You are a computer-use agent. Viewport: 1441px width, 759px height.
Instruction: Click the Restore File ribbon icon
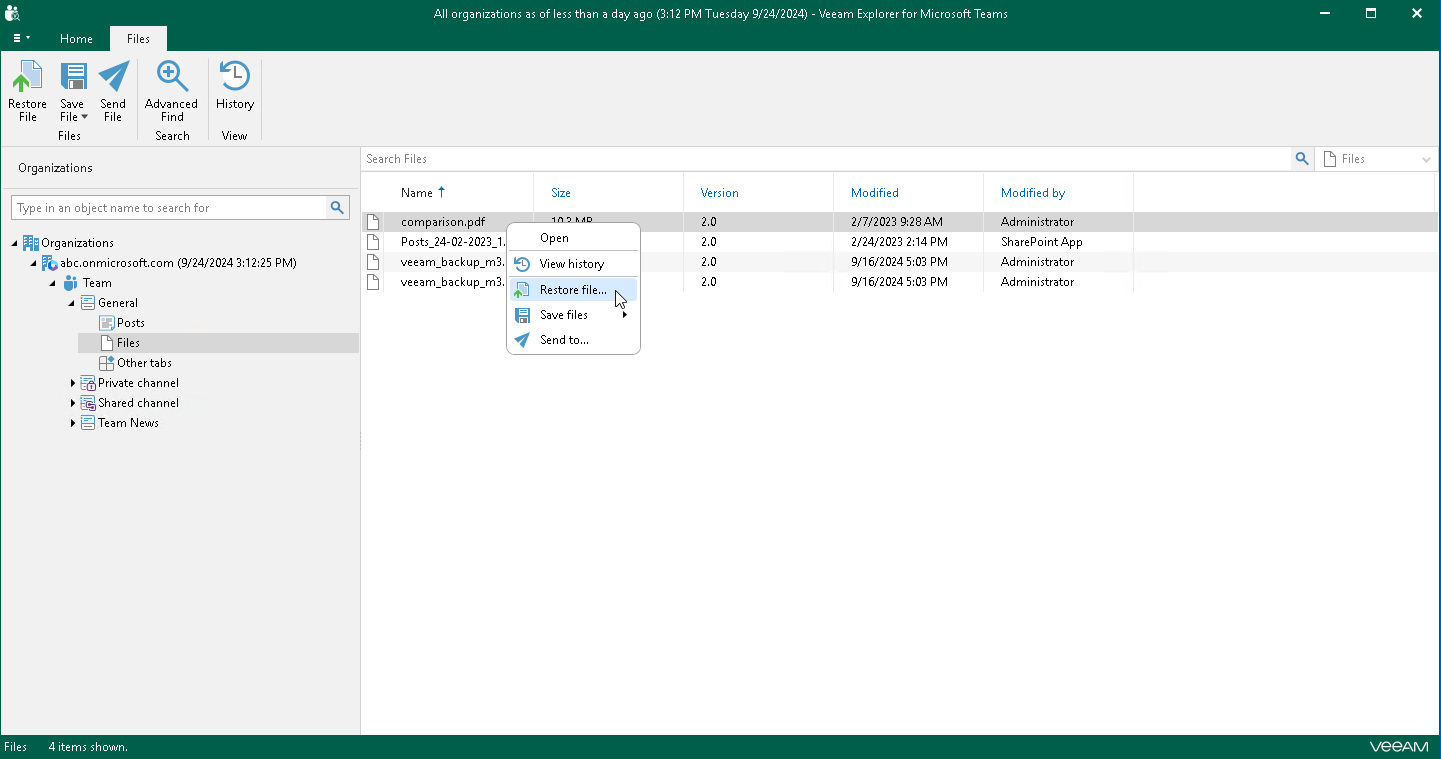27,90
